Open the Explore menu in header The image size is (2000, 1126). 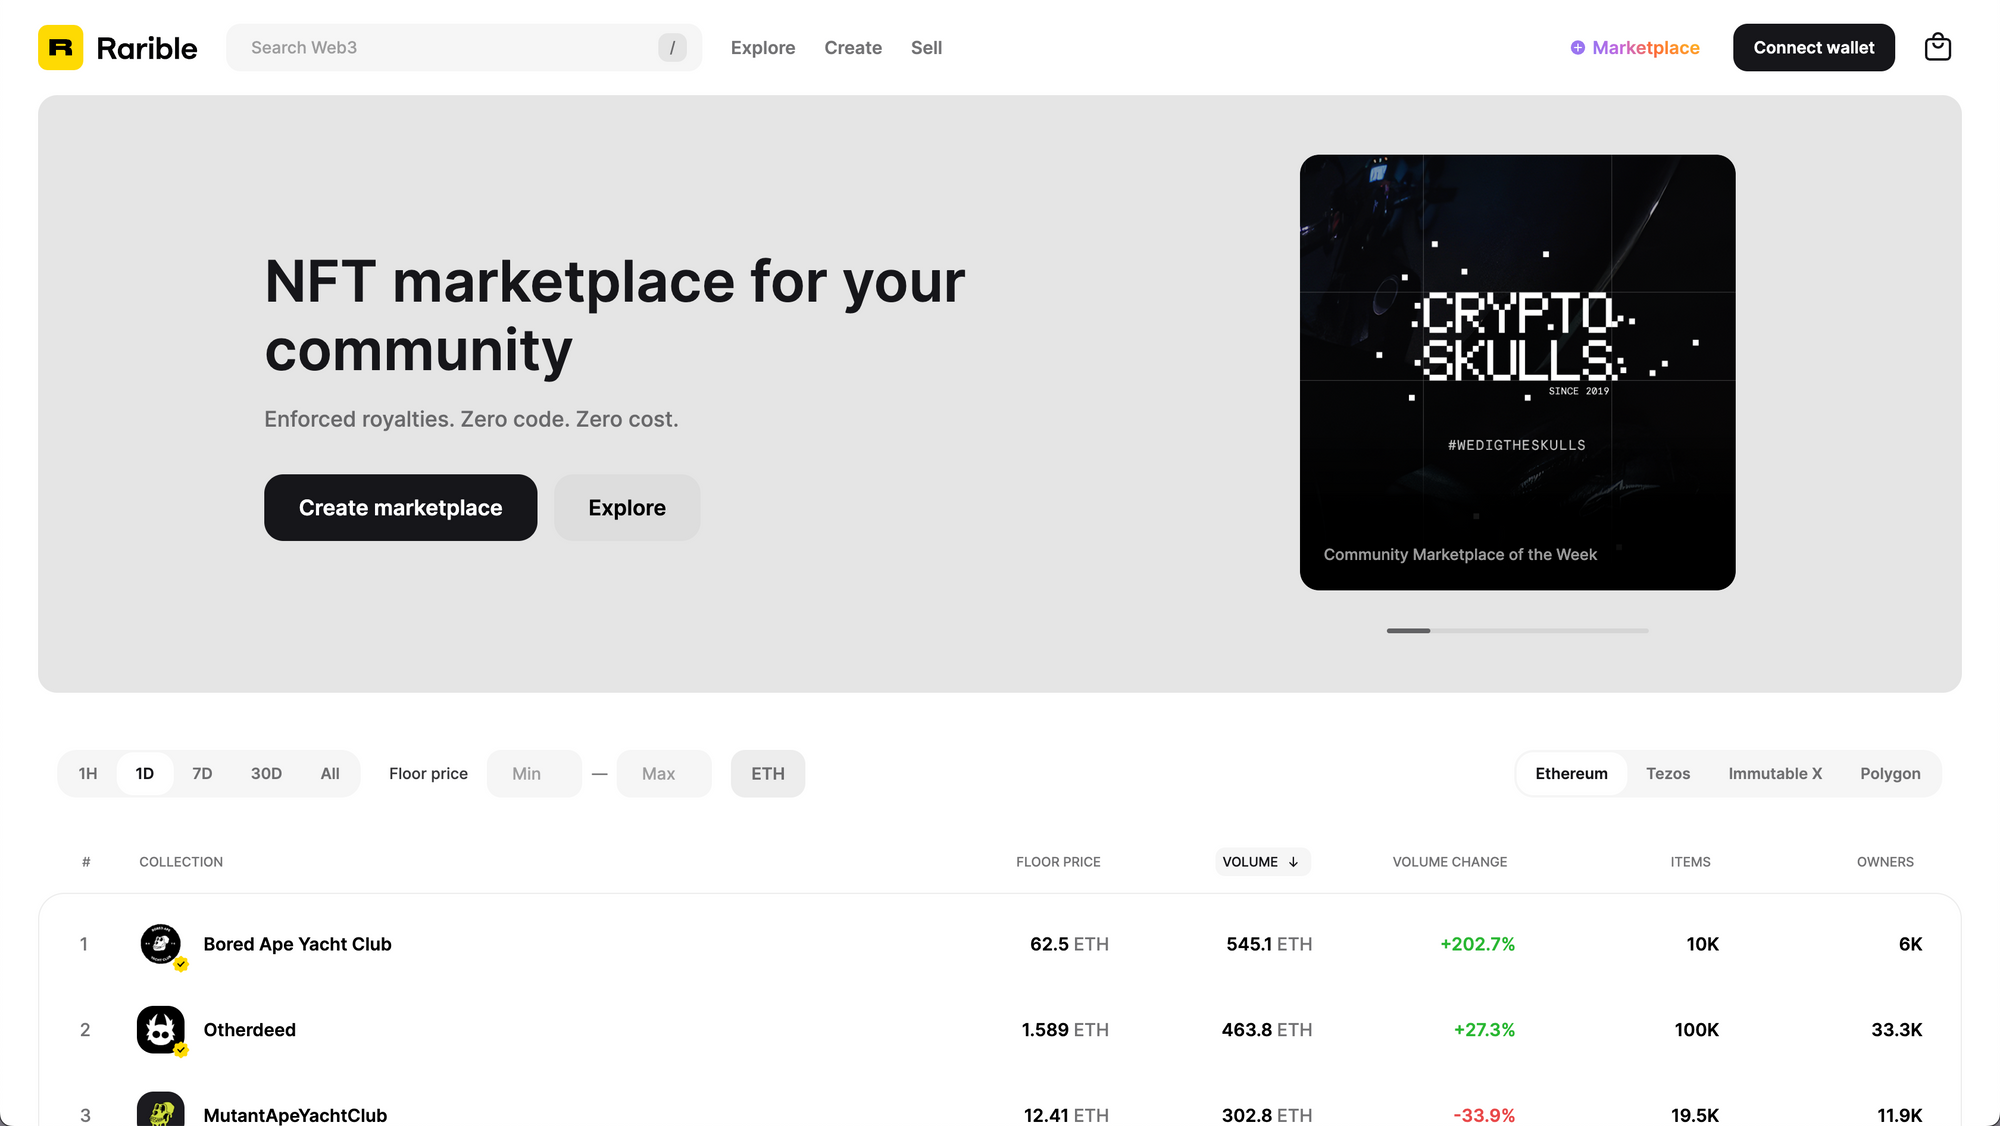(x=762, y=48)
